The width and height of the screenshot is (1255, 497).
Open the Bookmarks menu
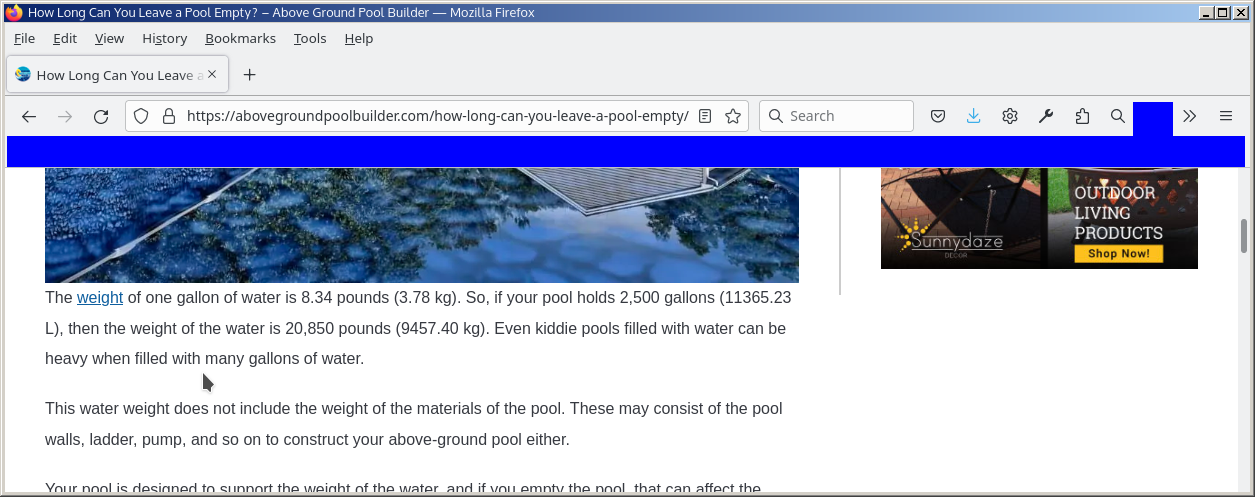point(240,38)
